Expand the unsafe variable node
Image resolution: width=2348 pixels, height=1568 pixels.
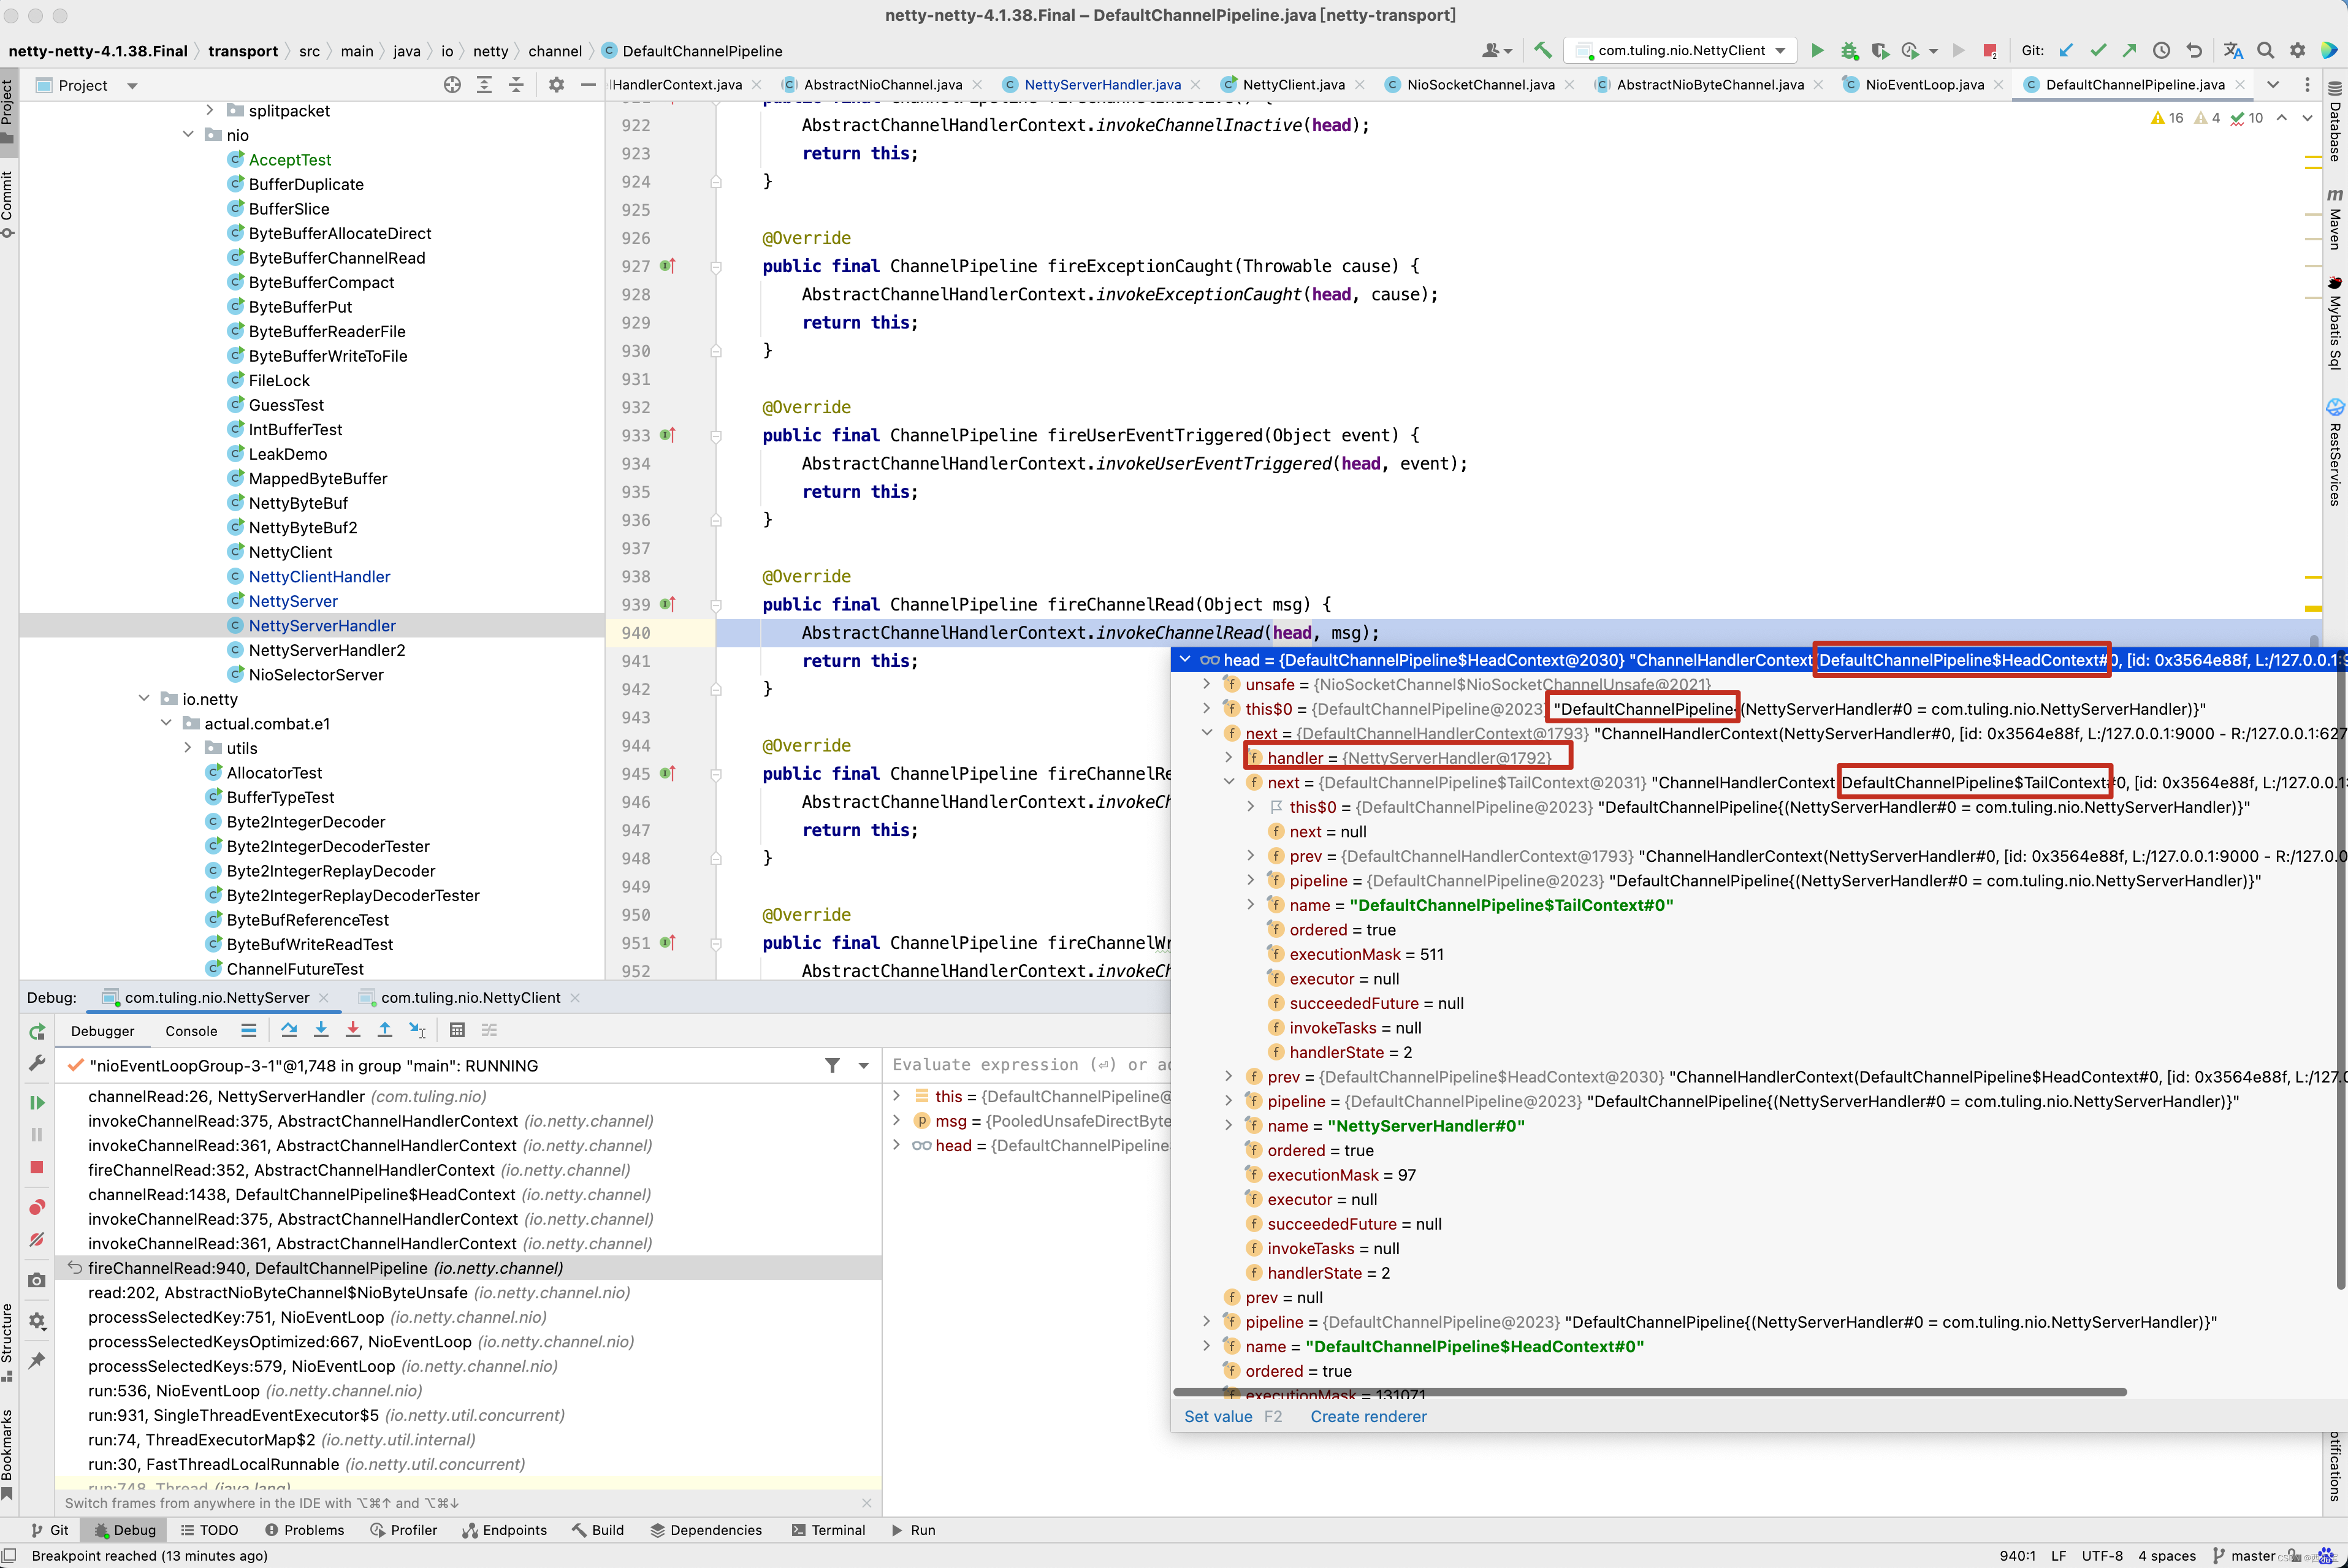point(1207,684)
